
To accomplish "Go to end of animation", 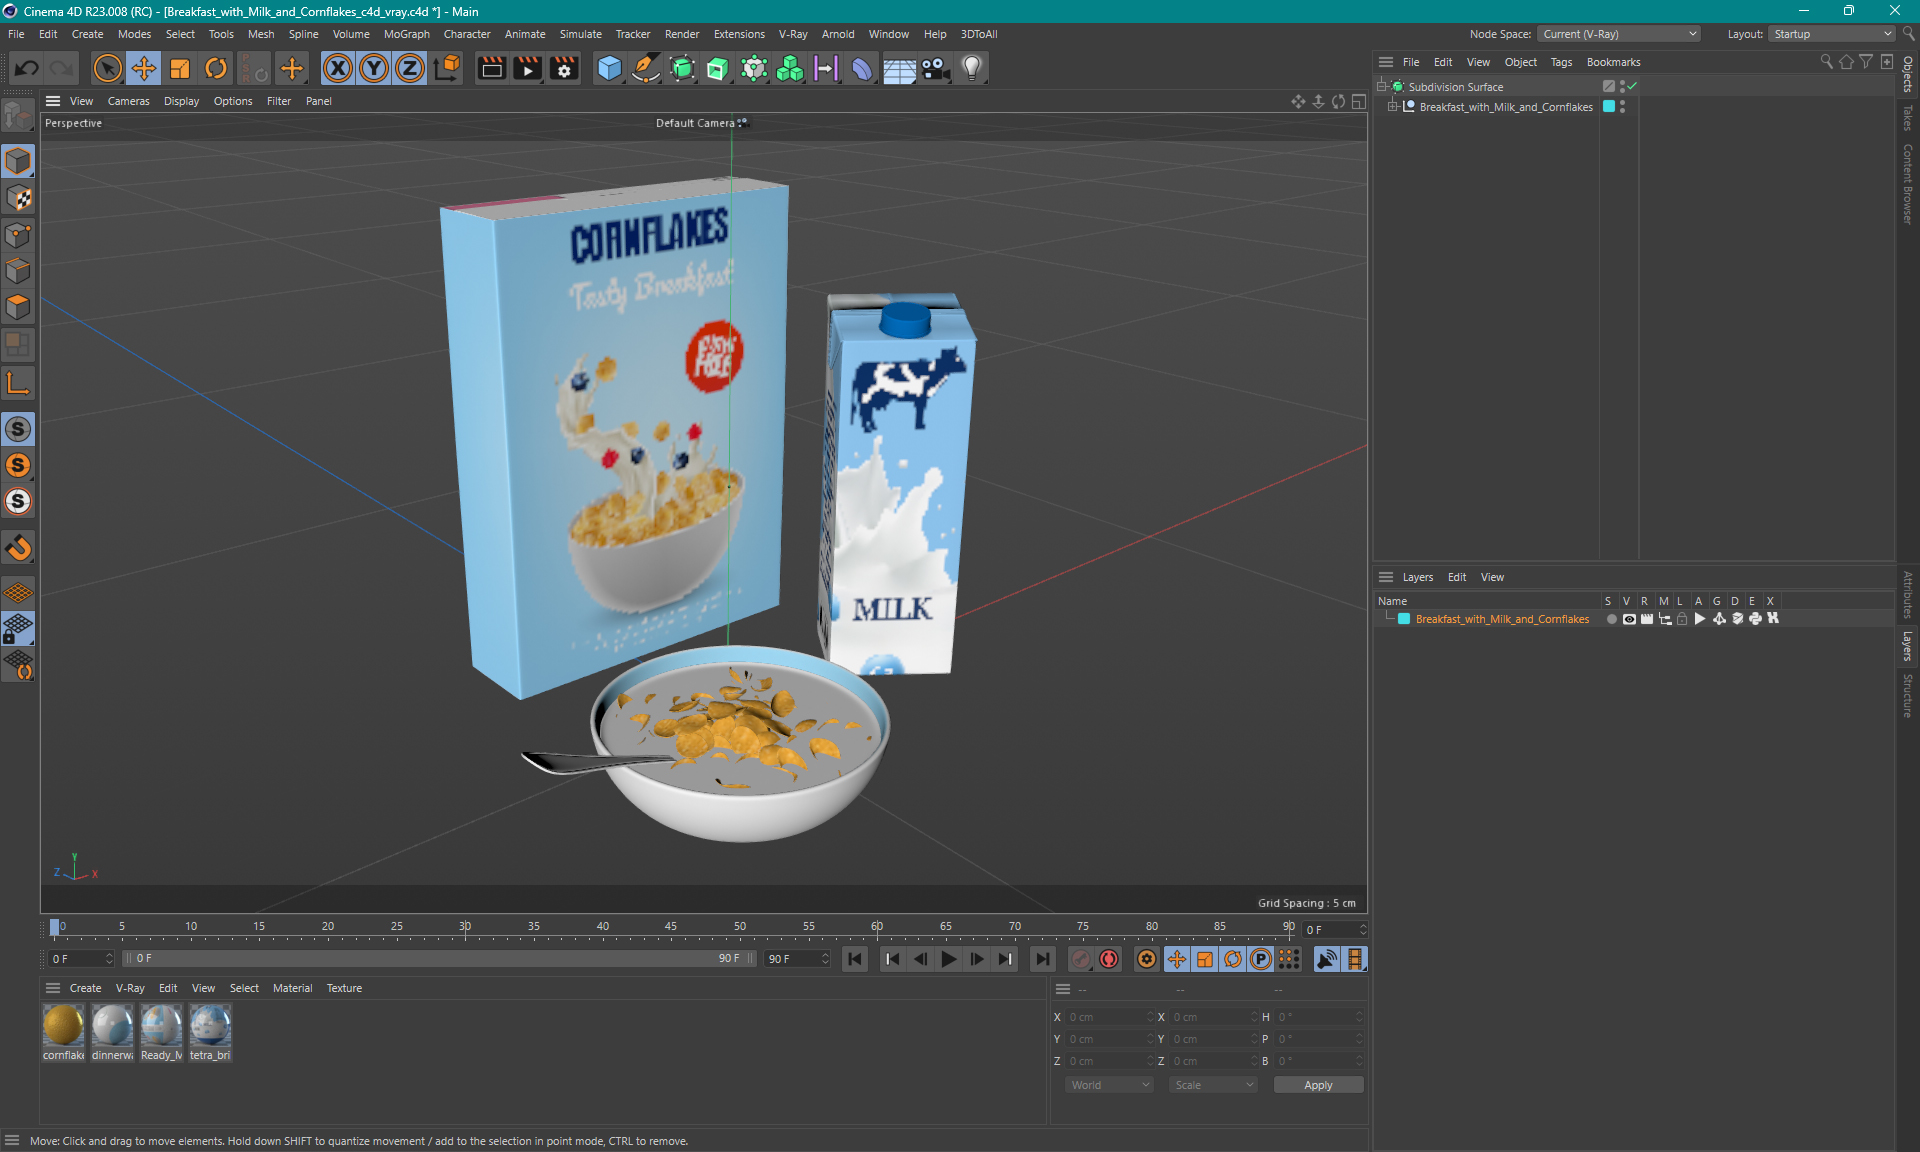I will 1043,959.
